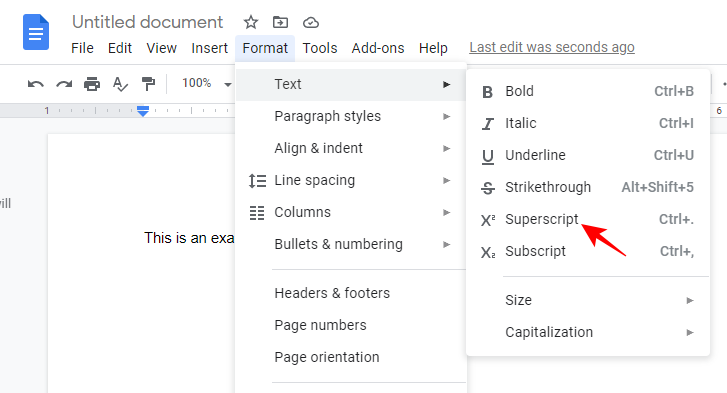The height and width of the screenshot is (393, 727).
Task: Click the Undo arrow in toolbar
Action: pyautogui.click(x=36, y=84)
